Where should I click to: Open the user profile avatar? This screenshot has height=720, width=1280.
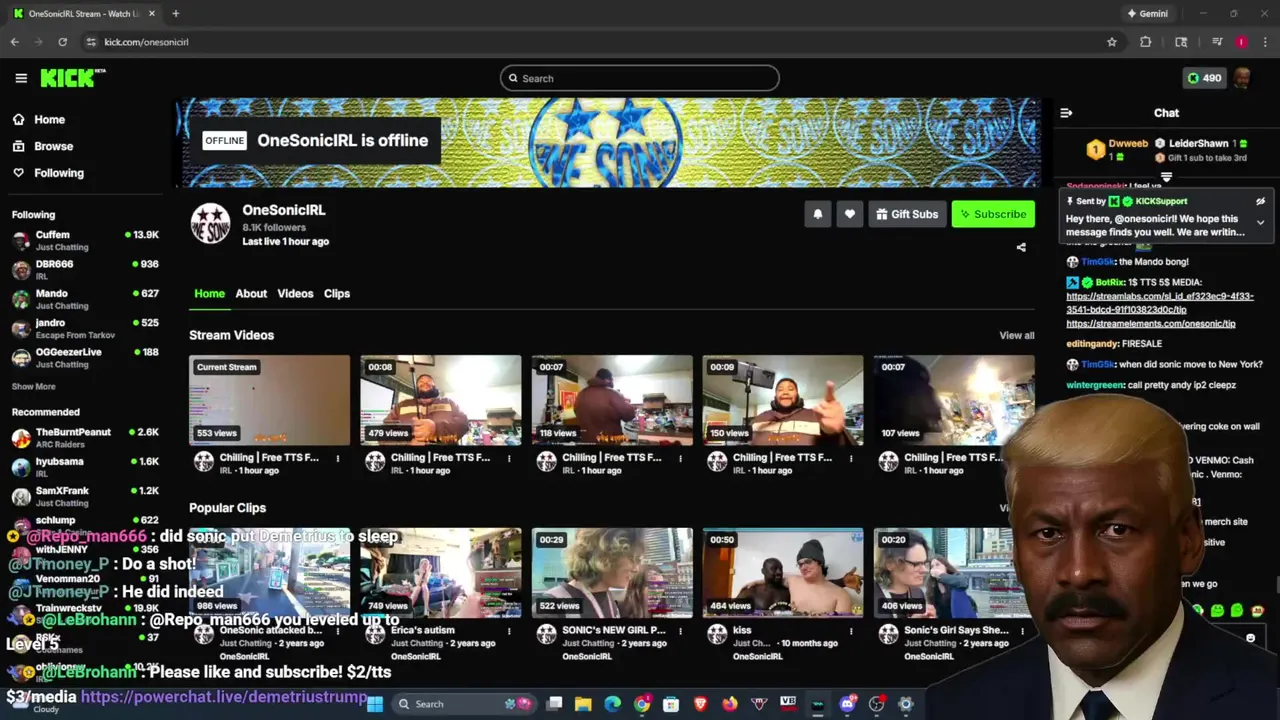click(1241, 78)
